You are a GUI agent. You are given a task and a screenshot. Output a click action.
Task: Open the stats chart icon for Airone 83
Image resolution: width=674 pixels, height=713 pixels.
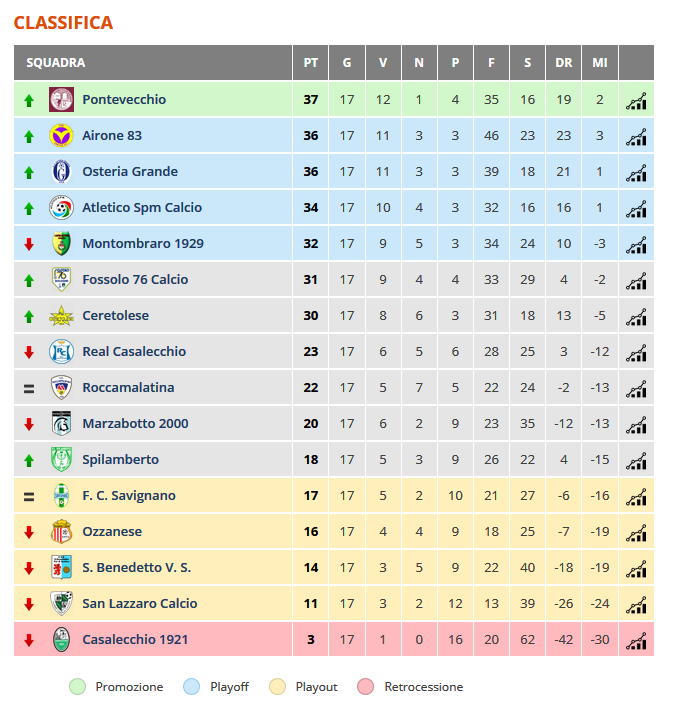(x=636, y=136)
